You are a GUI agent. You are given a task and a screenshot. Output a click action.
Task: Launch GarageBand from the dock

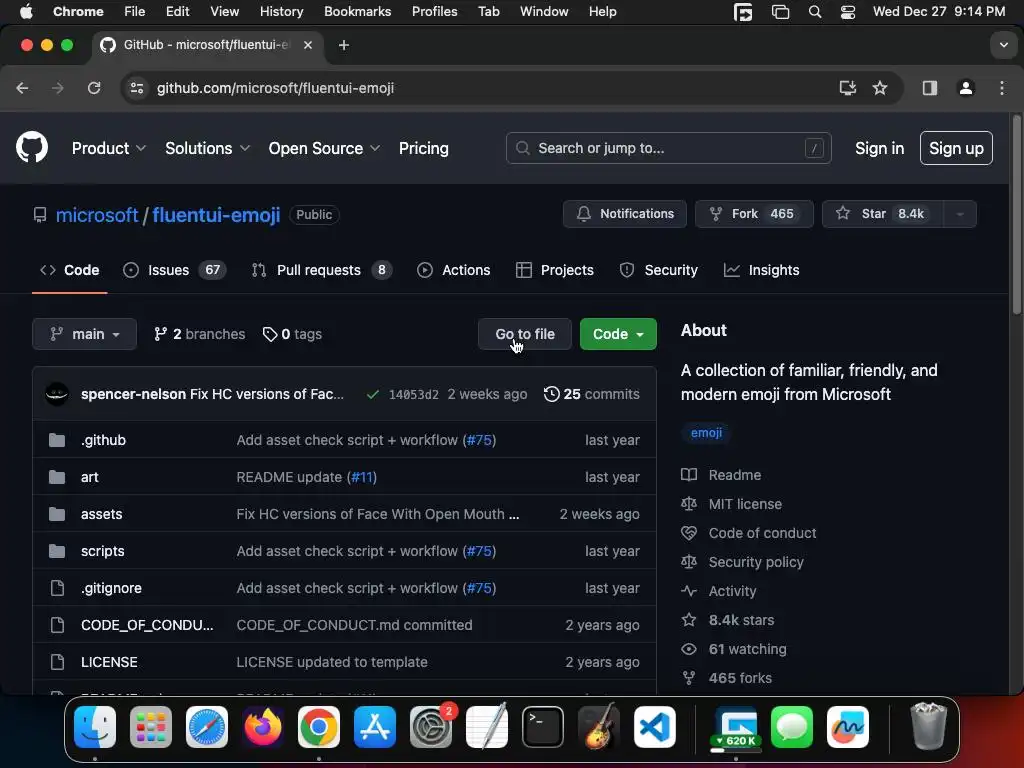[599, 726]
